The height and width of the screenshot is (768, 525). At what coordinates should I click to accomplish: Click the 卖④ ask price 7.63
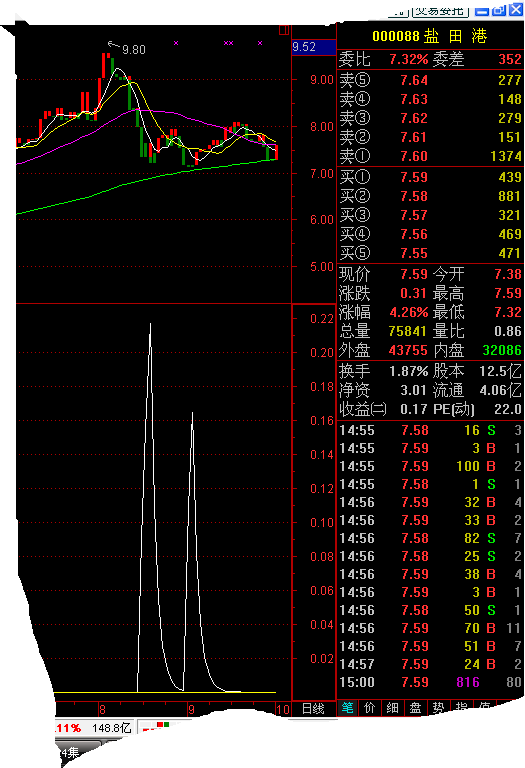414,99
